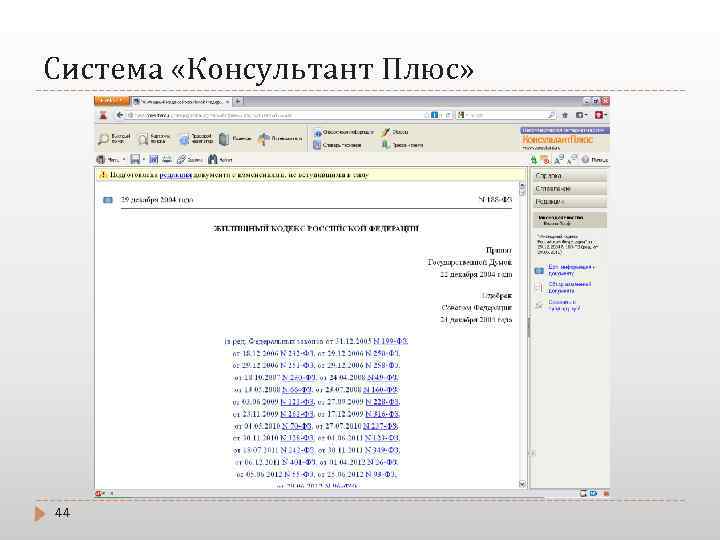Open the orange Firefox menu button
Image resolution: width=720 pixels, height=540 pixels.
click(x=112, y=101)
